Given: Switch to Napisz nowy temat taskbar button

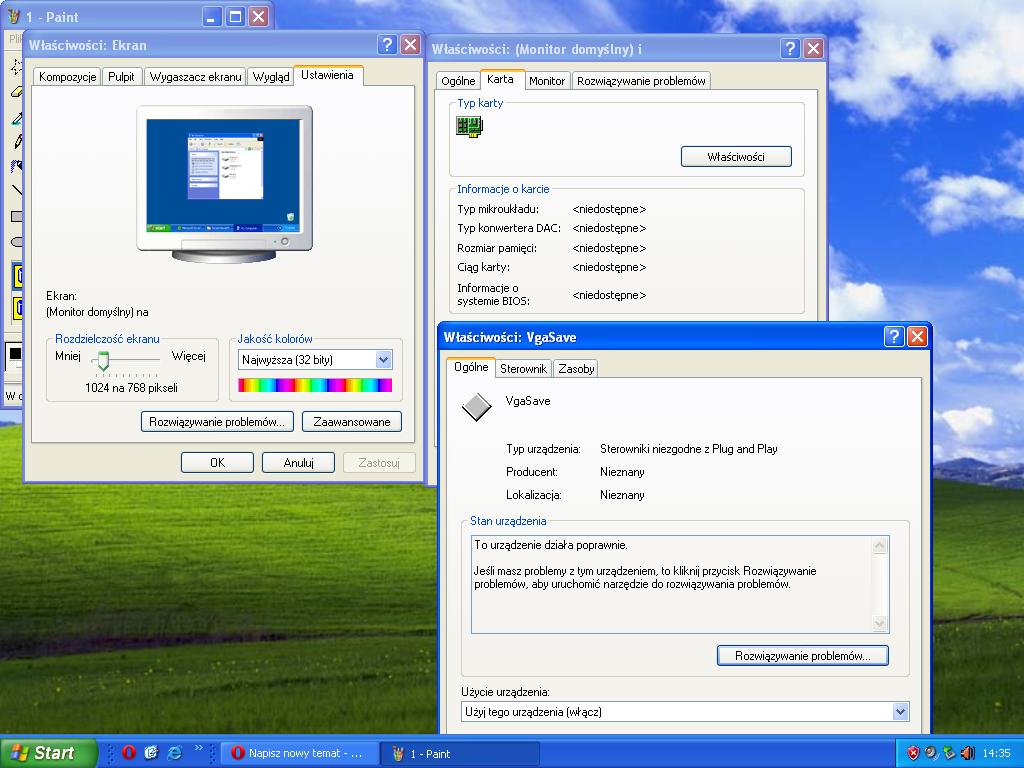Looking at the screenshot, I should coord(299,753).
